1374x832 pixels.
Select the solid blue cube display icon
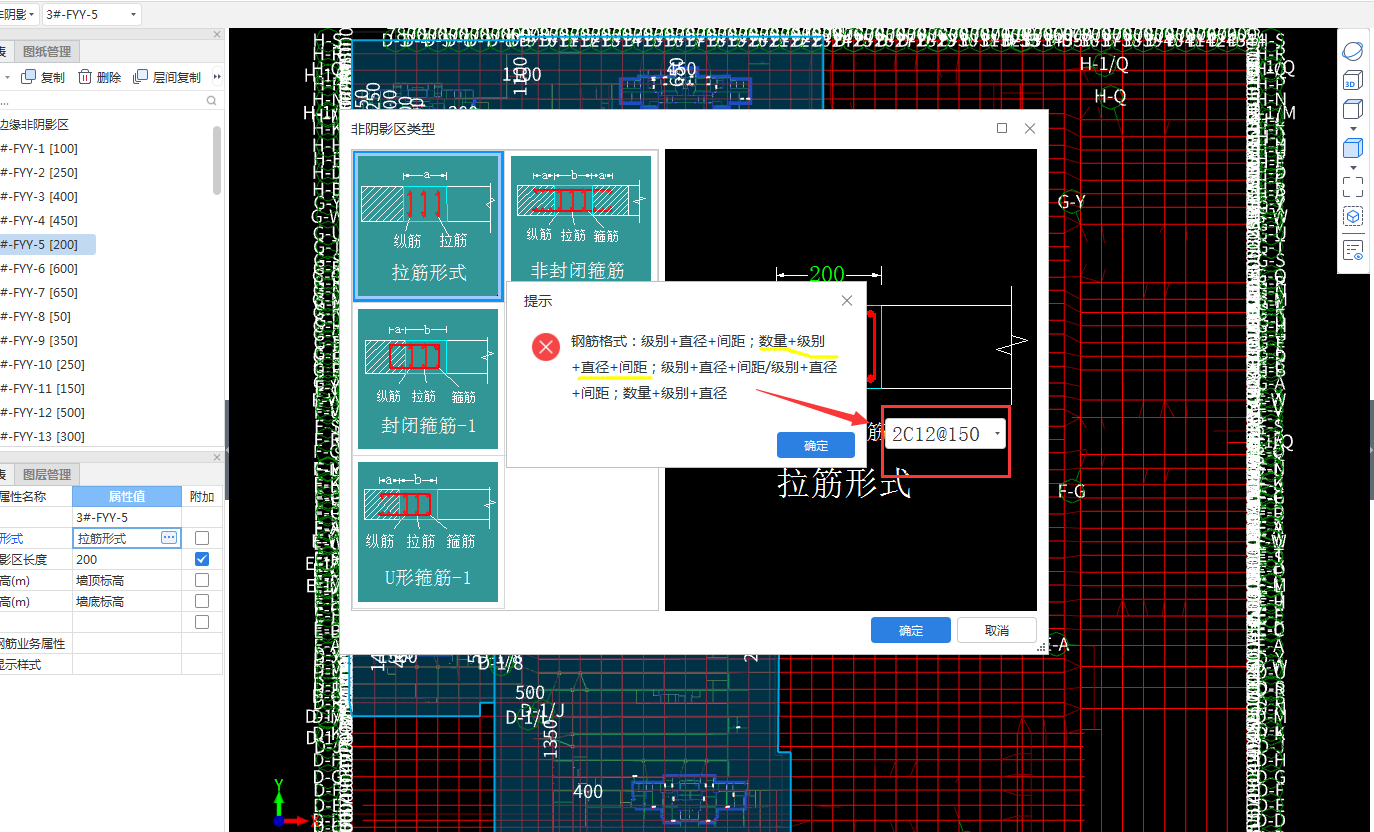tap(1352, 149)
